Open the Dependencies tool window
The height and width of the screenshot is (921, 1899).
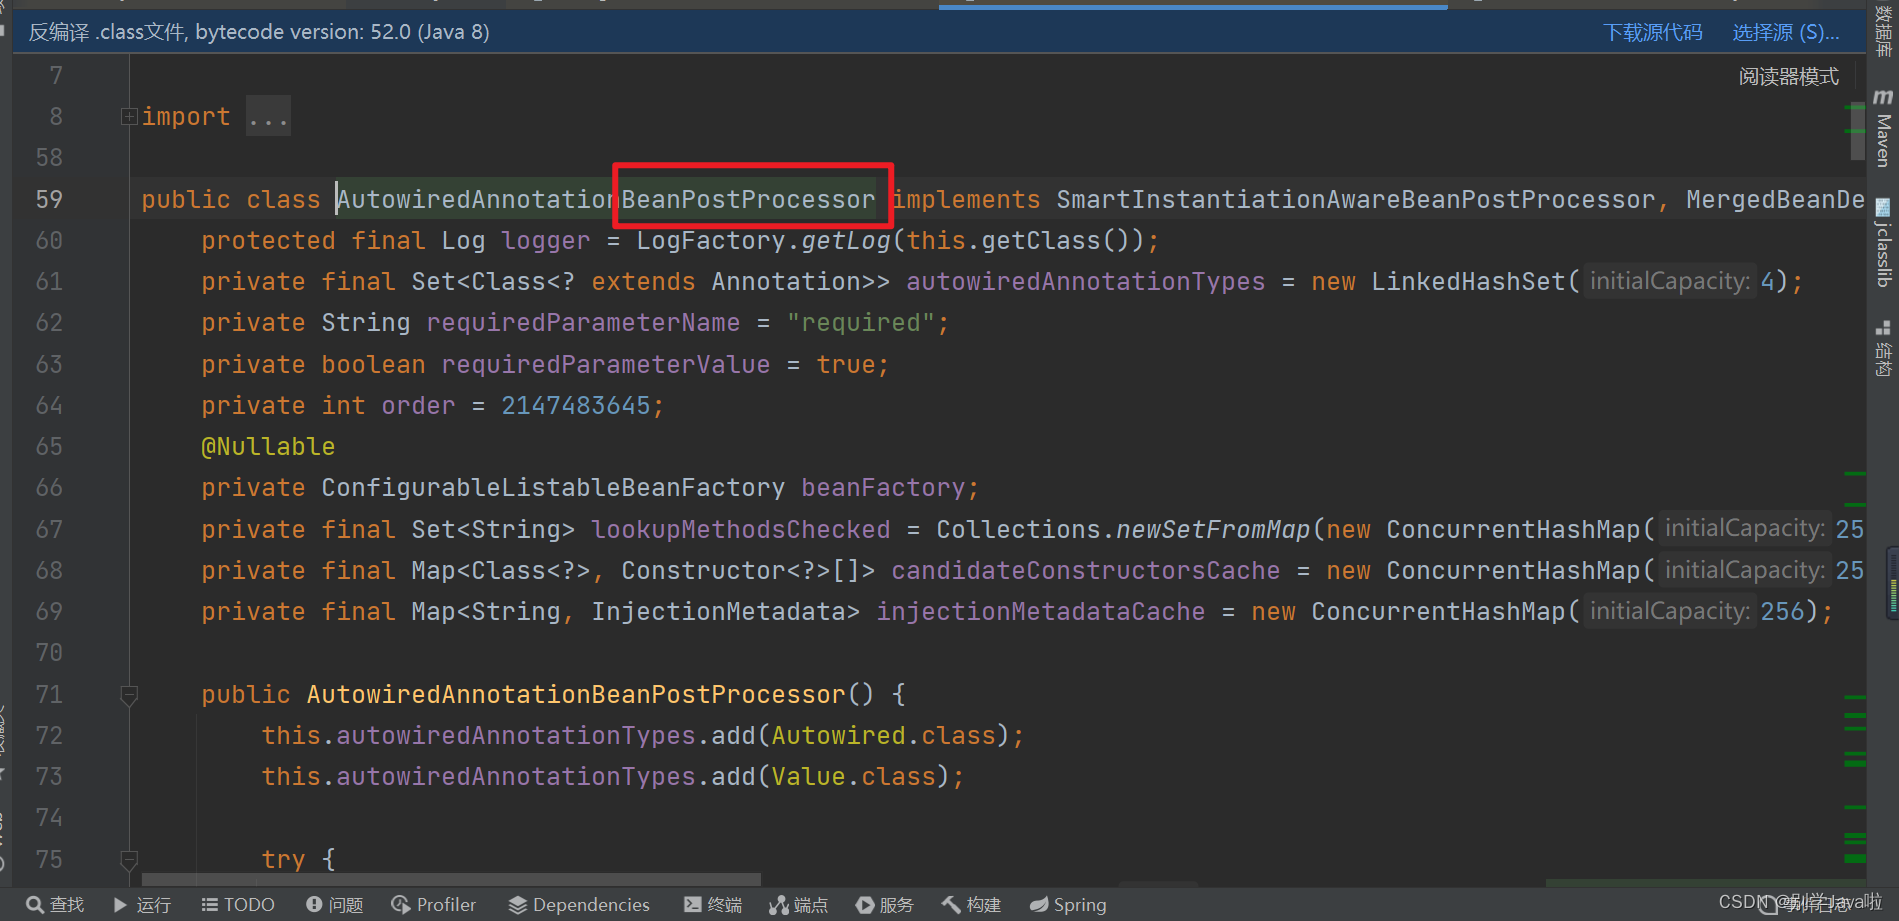click(578, 904)
